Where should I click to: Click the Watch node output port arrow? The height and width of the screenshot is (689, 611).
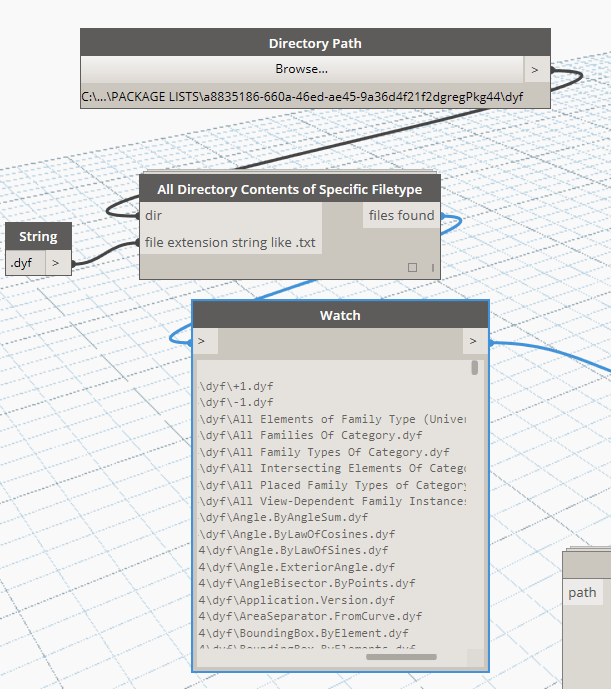click(475, 341)
